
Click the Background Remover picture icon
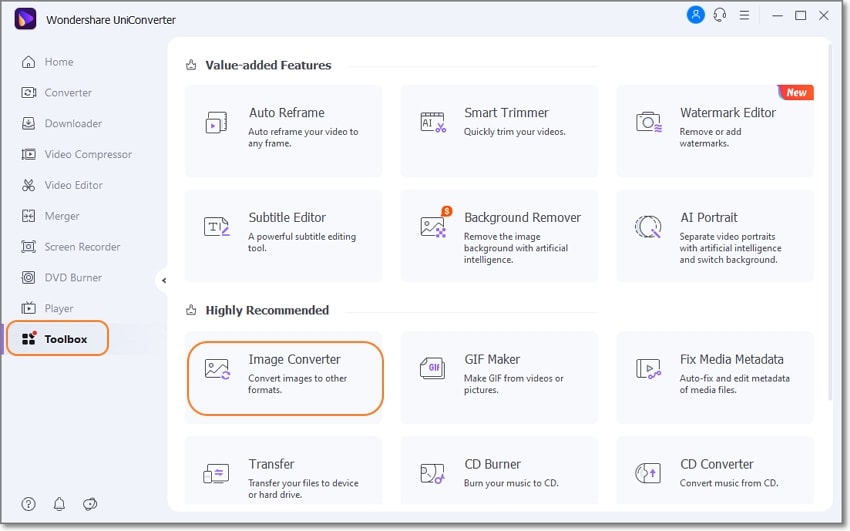(433, 226)
